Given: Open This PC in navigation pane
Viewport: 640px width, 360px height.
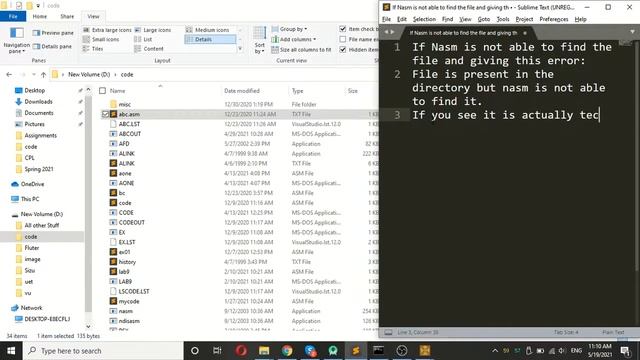Looking at the screenshot, I should 30,199.
